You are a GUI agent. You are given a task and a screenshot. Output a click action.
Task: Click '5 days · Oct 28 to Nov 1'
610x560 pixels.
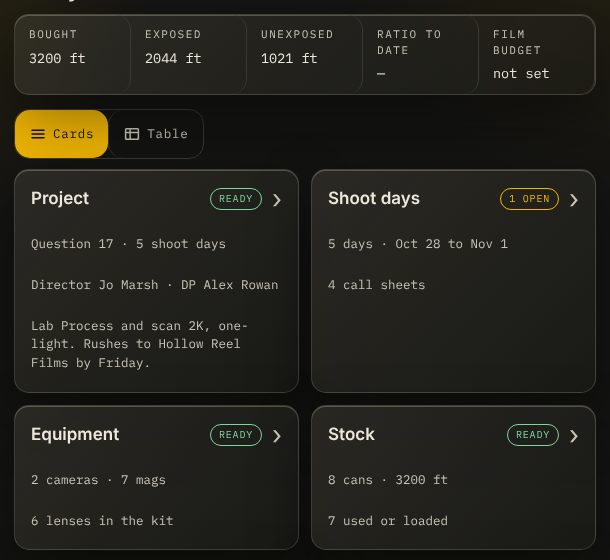pyautogui.click(x=418, y=244)
